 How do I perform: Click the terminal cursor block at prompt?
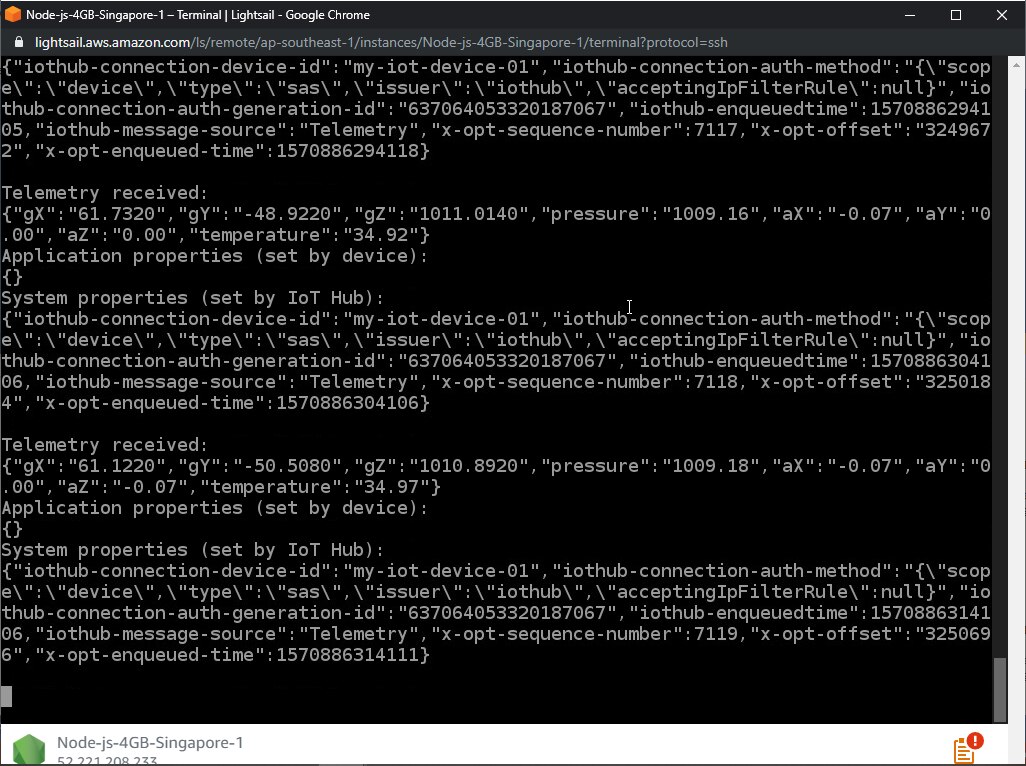pos(6,696)
